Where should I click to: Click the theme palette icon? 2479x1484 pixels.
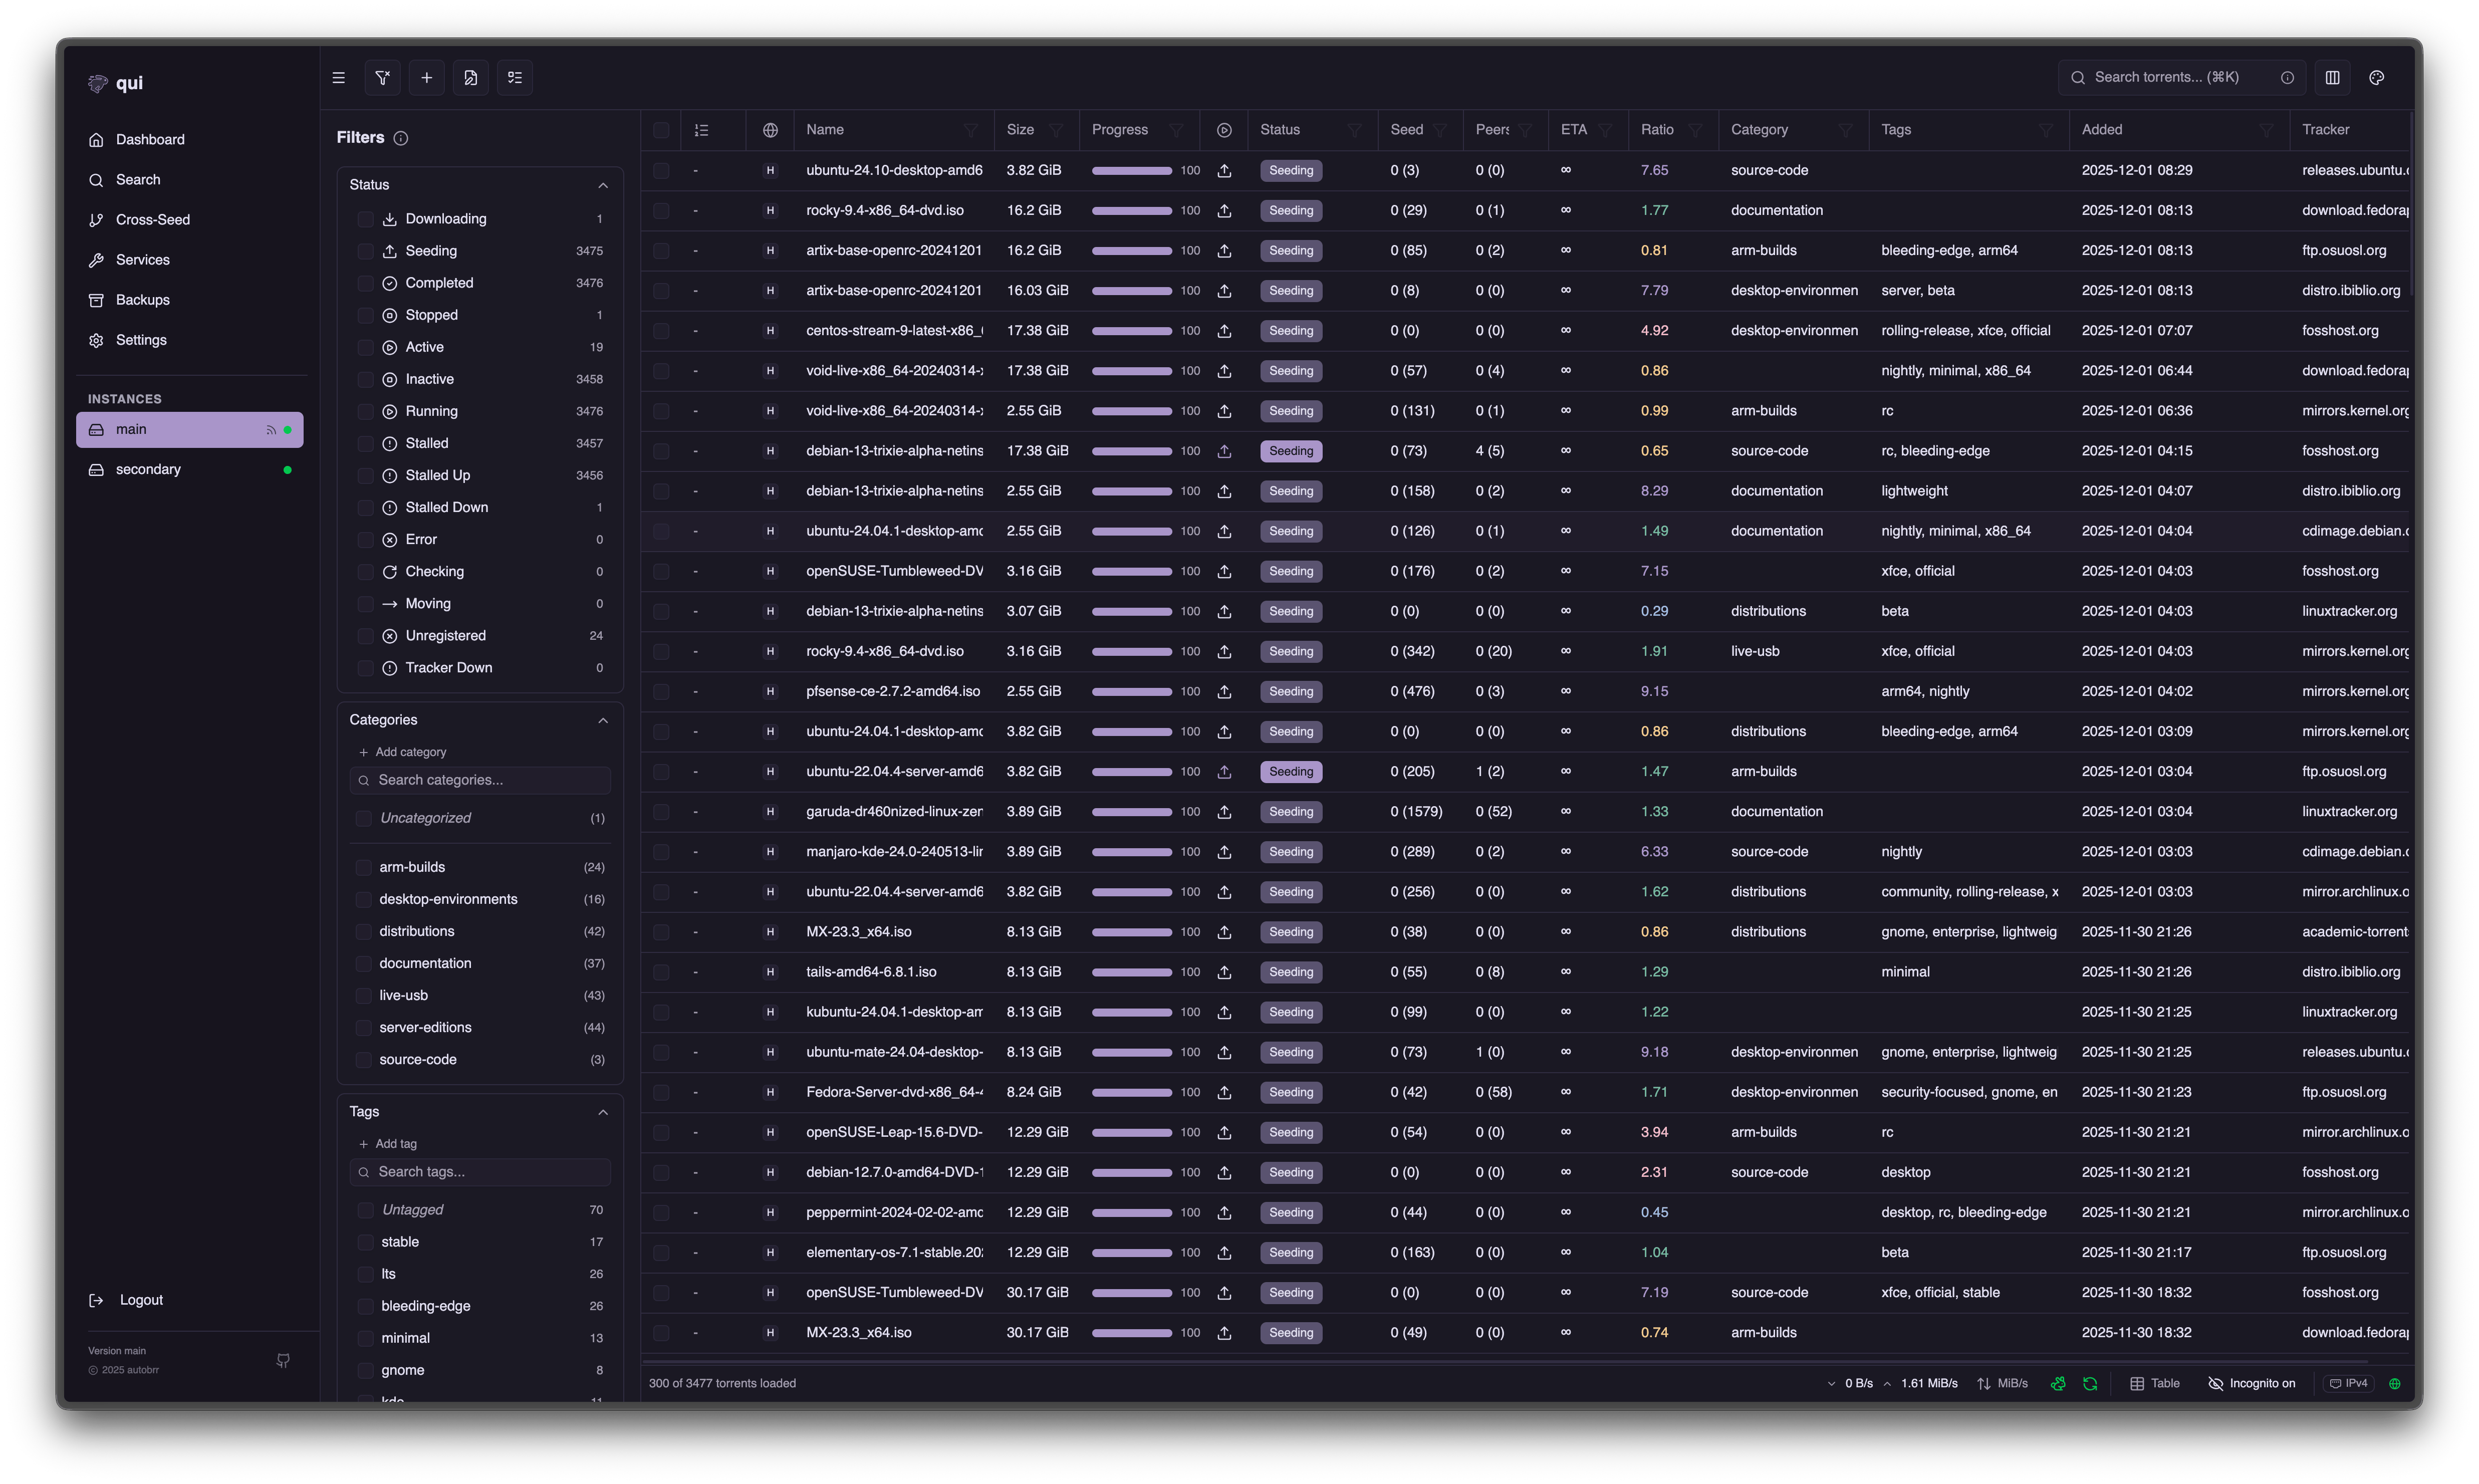(2377, 78)
